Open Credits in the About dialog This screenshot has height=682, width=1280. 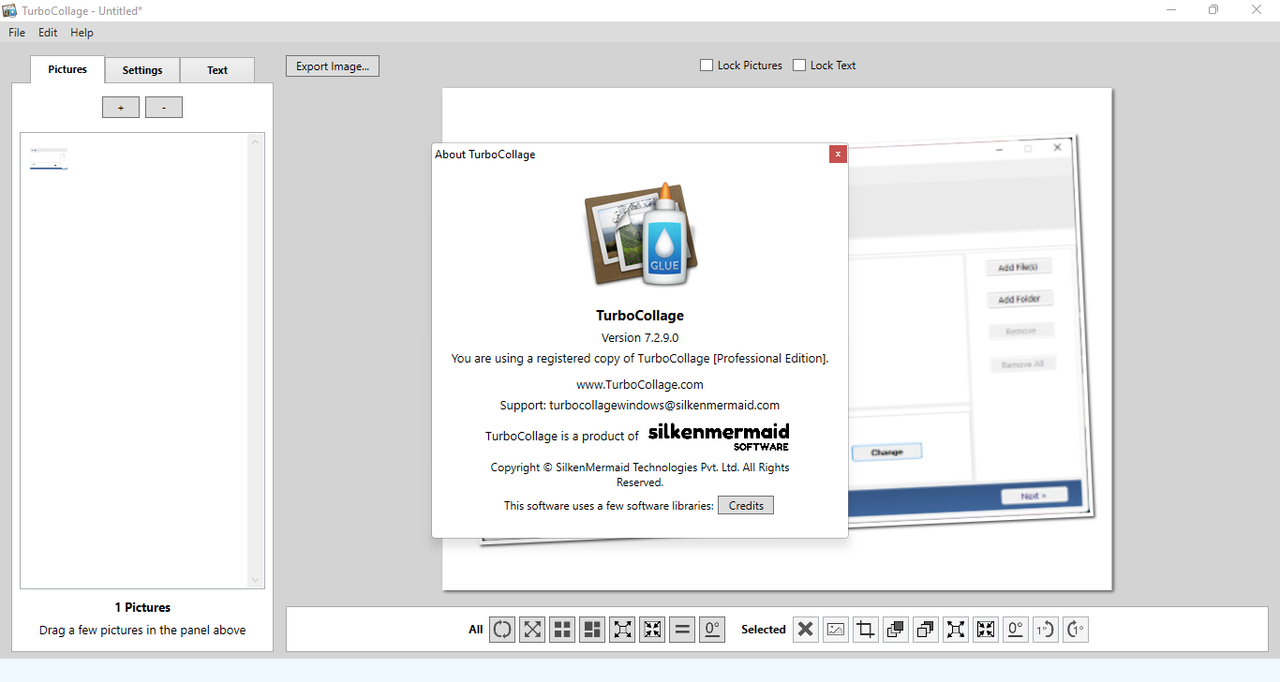pyautogui.click(x=746, y=506)
